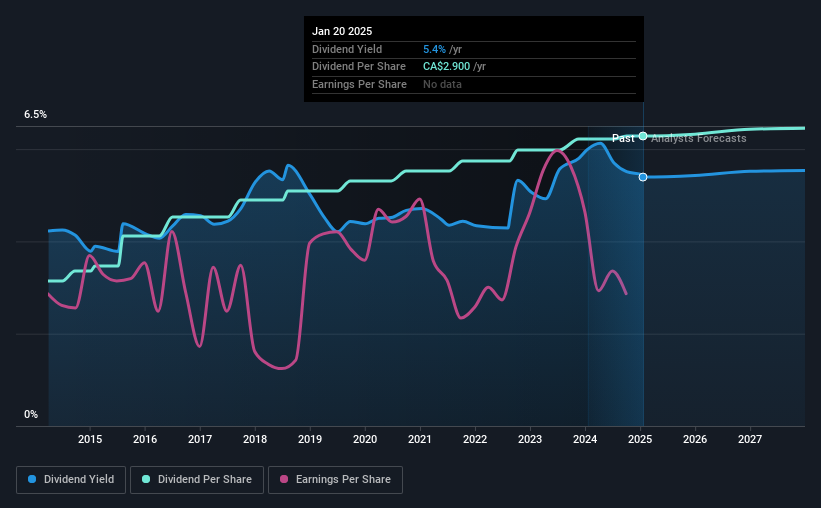Screen dimensions: 821x508
Task: Click the 2023 x-axis label
Action: point(530,439)
